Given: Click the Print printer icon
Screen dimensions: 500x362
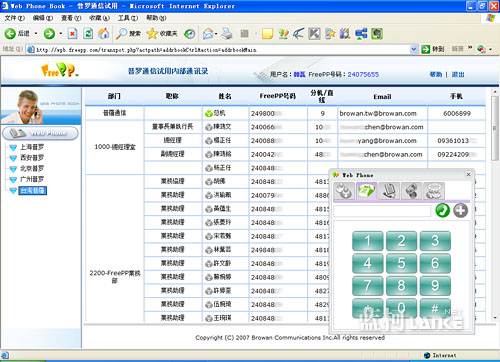Looking at the screenshot, I should 227,33.
